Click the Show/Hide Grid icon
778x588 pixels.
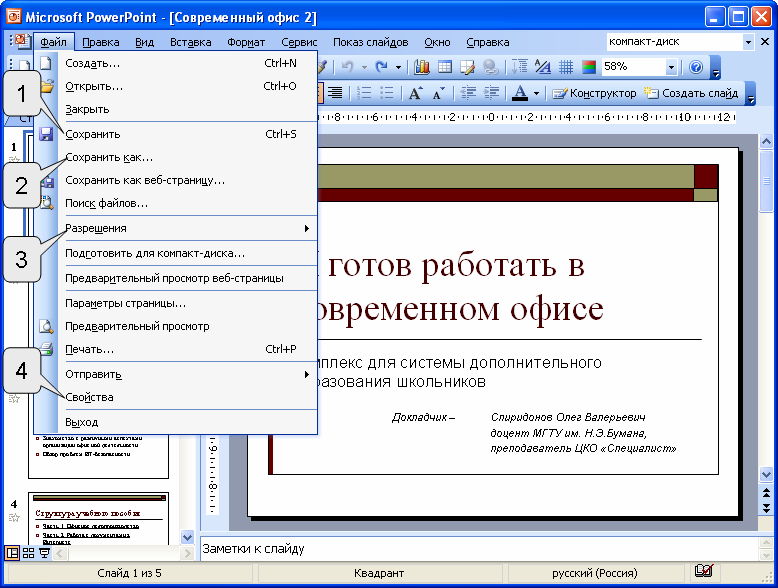coord(565,67)
